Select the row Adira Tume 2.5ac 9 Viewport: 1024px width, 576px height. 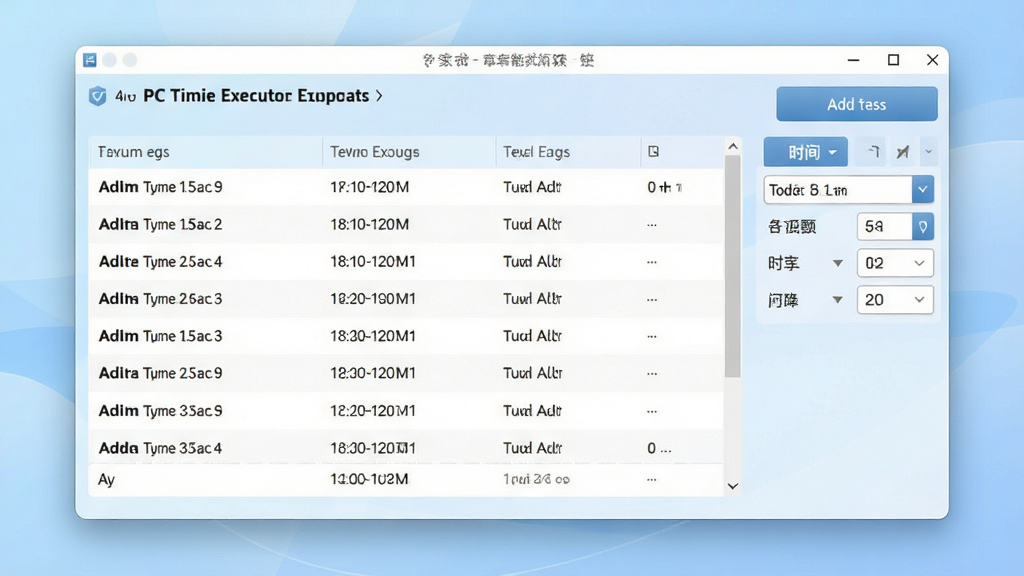(406, 374)
